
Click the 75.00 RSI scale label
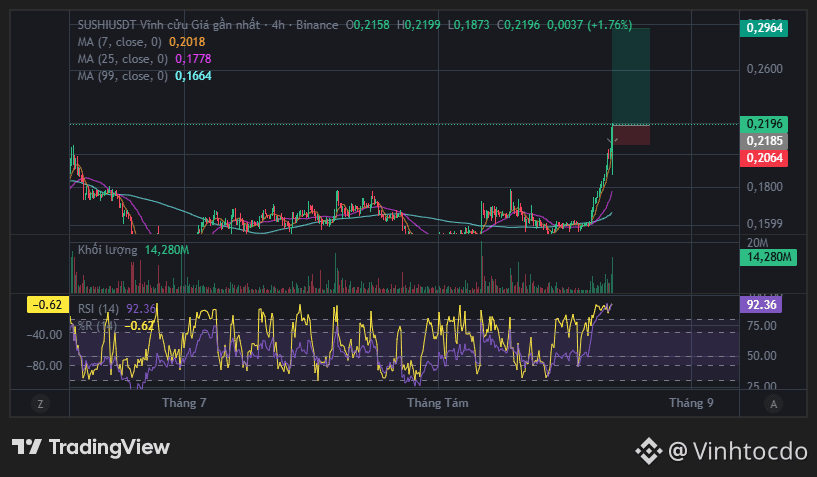coord(762,326)
